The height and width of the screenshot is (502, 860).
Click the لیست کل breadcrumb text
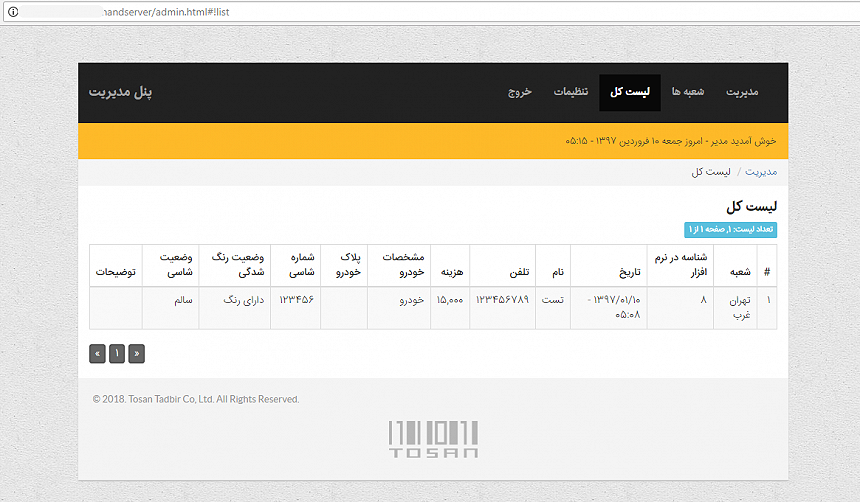coord(711,172)
